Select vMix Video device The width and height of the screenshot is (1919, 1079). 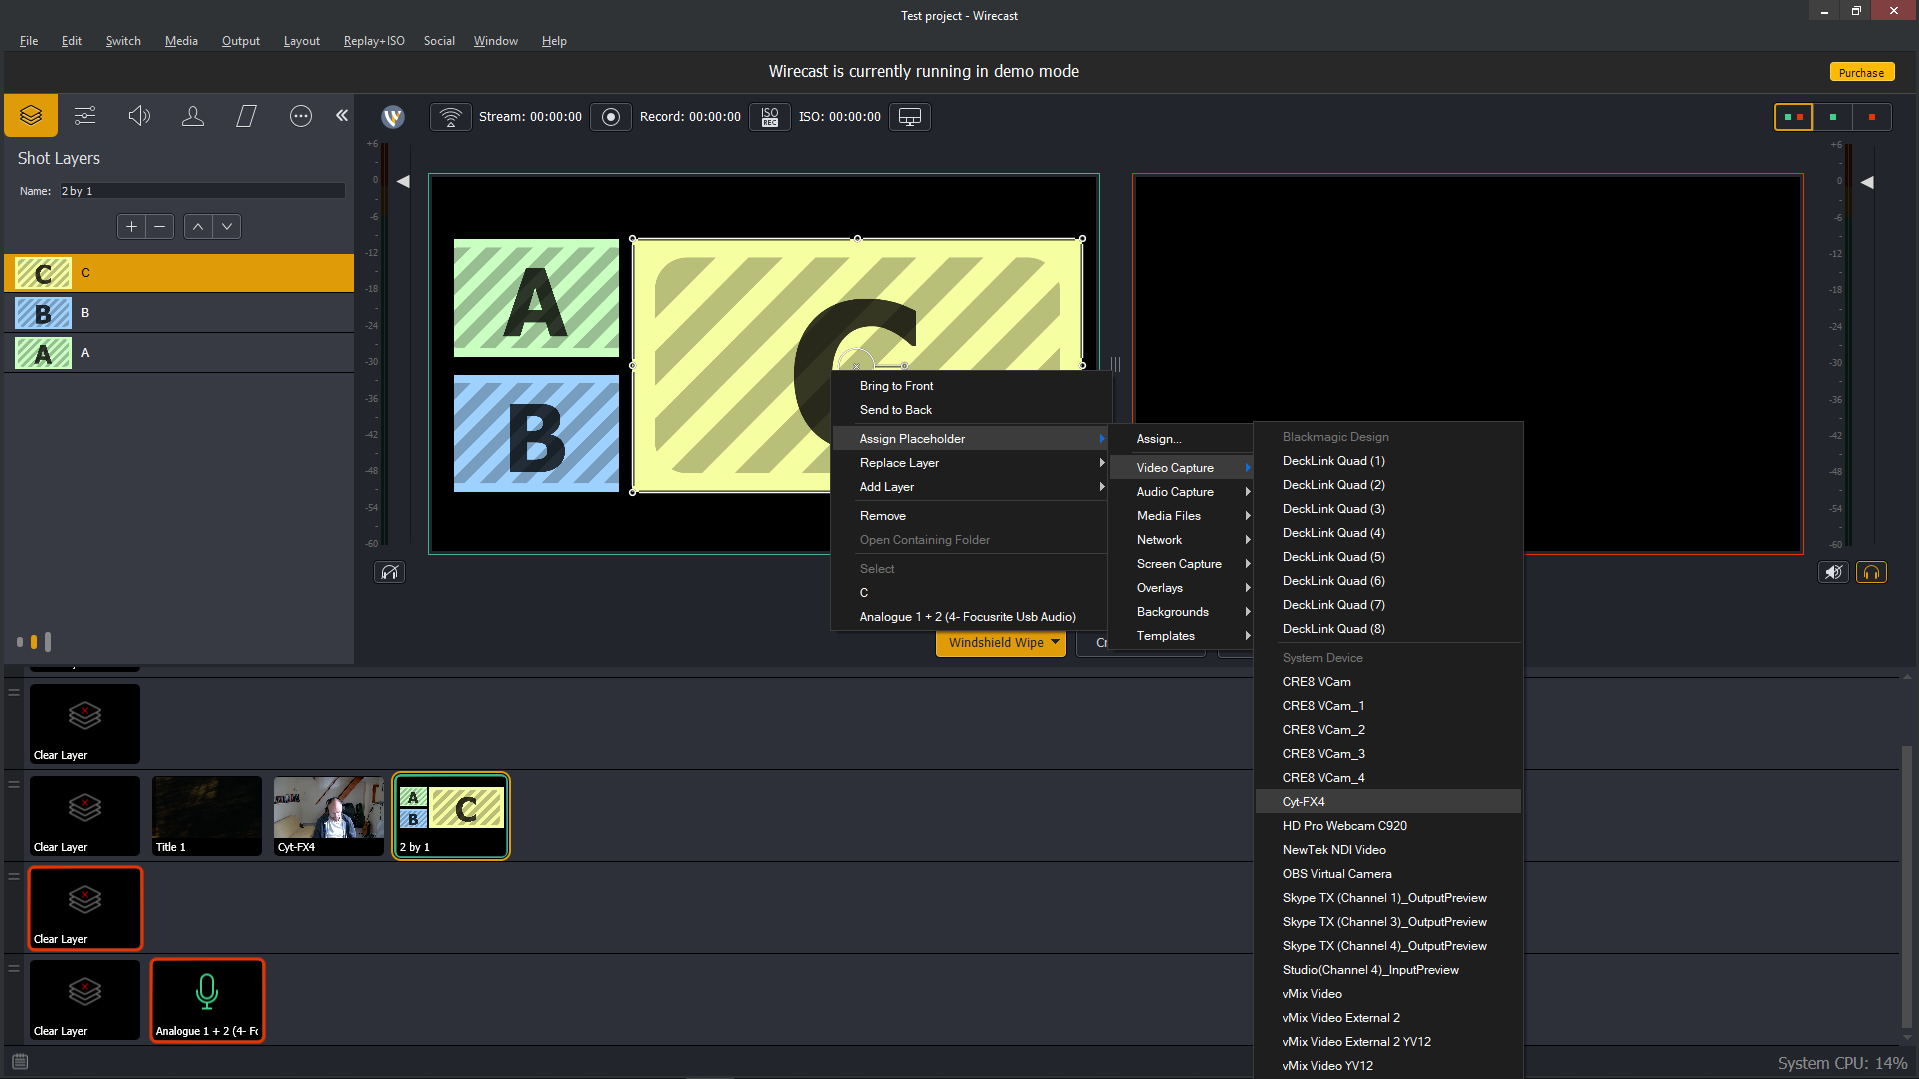pyautogui.click(x=1388, y=994)
